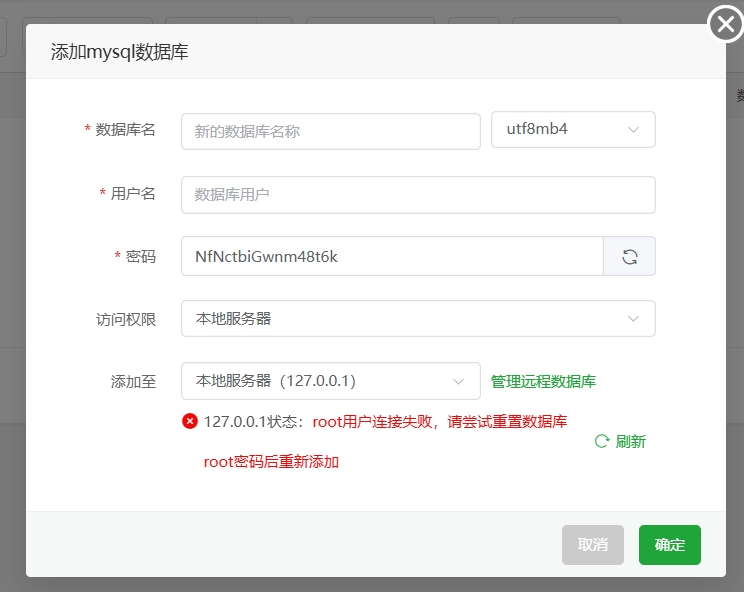Click the 访问权限 field label
744x592 pixels.
click(126, 319)
